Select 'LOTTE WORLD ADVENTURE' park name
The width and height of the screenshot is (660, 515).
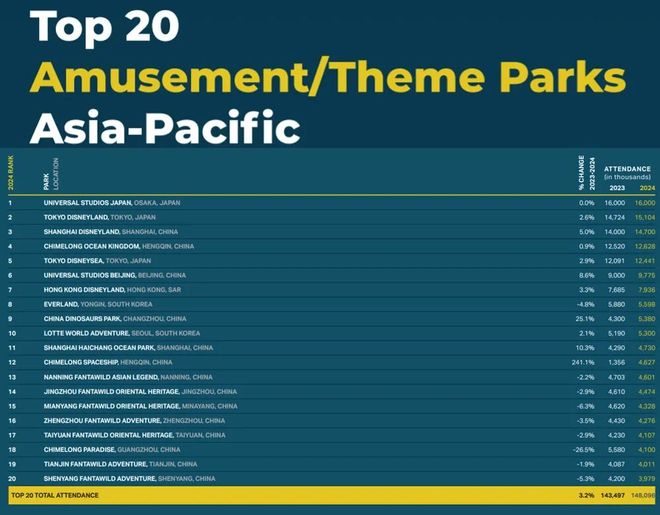87,333
